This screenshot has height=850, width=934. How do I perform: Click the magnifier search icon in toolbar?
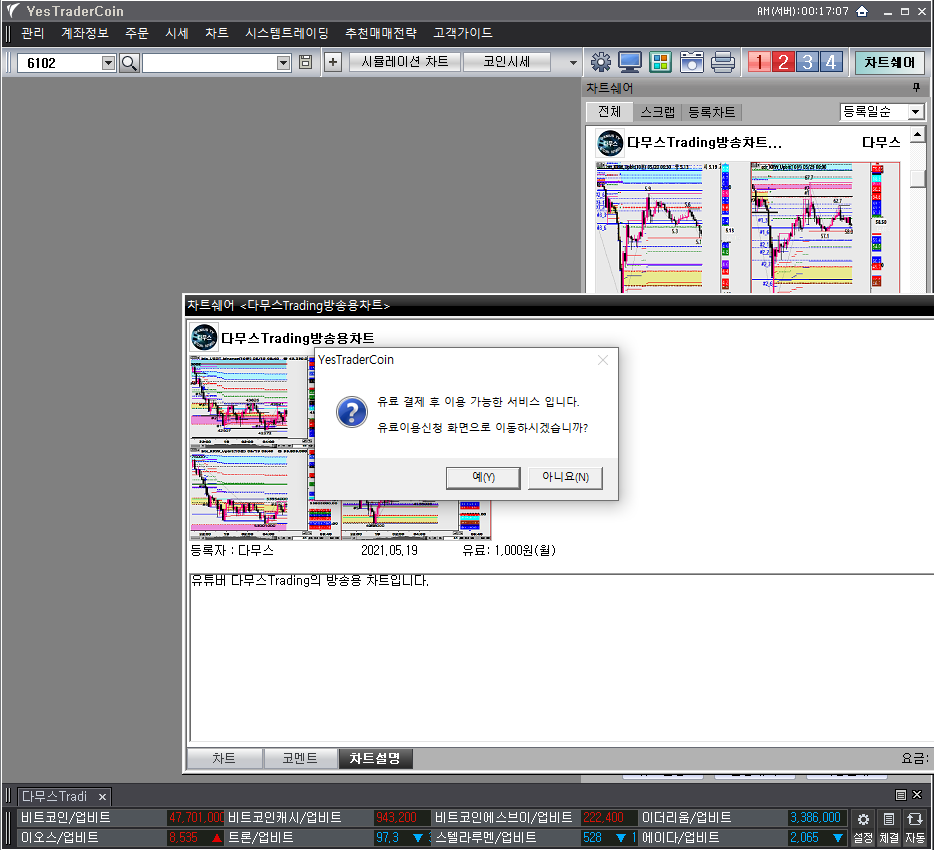point(129,63)
